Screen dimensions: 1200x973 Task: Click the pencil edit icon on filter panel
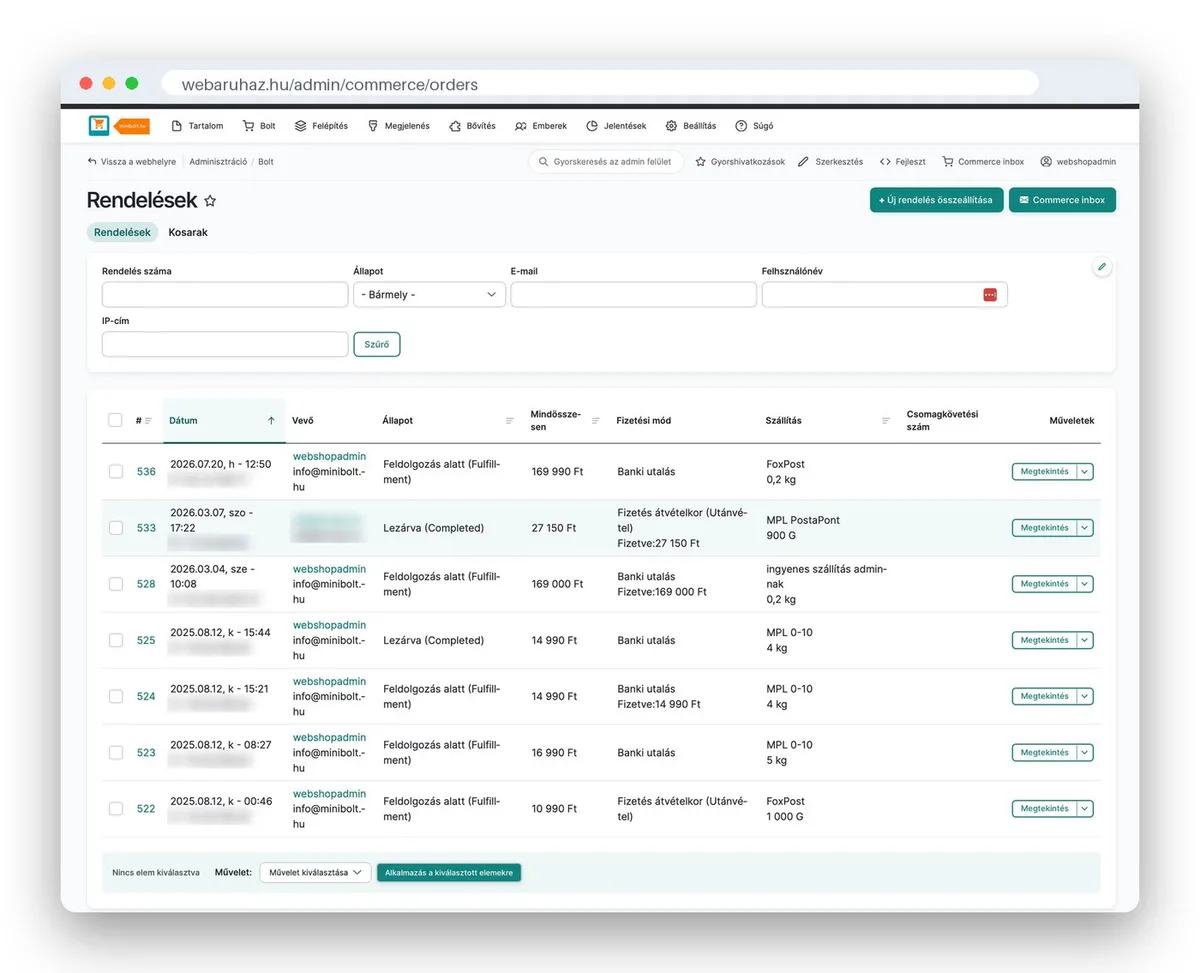tap(1102, 267)
